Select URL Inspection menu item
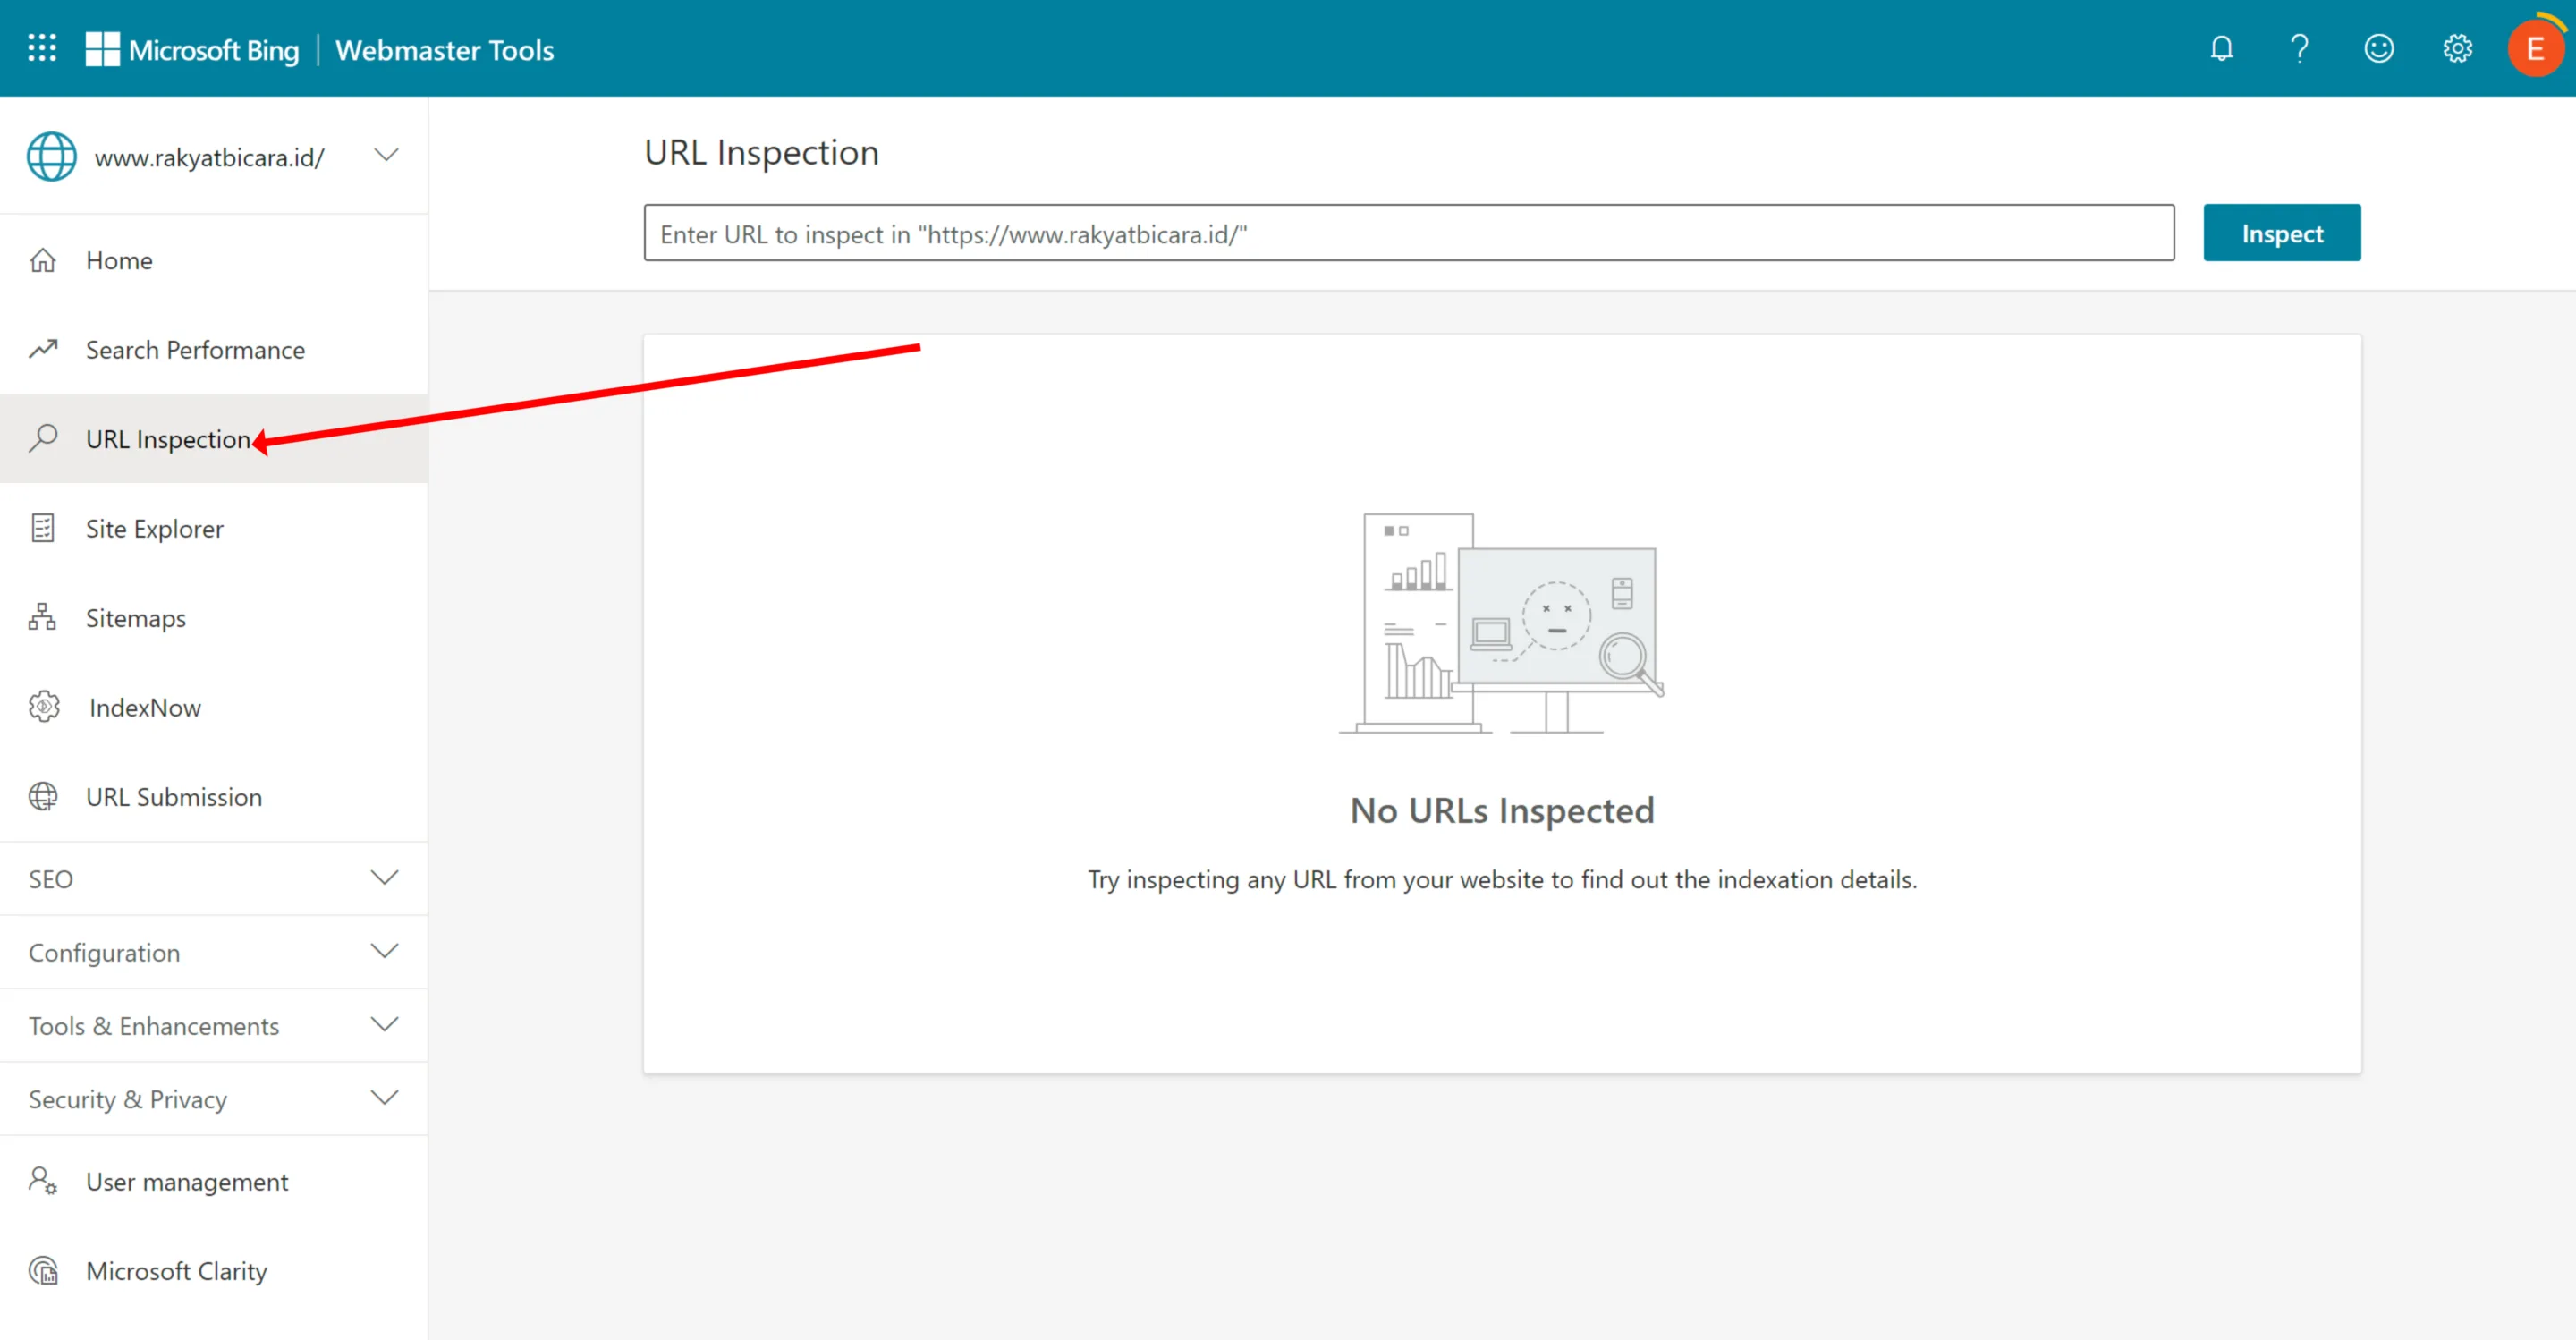The height and width of the screenshot is (1340, 2576). [x=214, y=438]
